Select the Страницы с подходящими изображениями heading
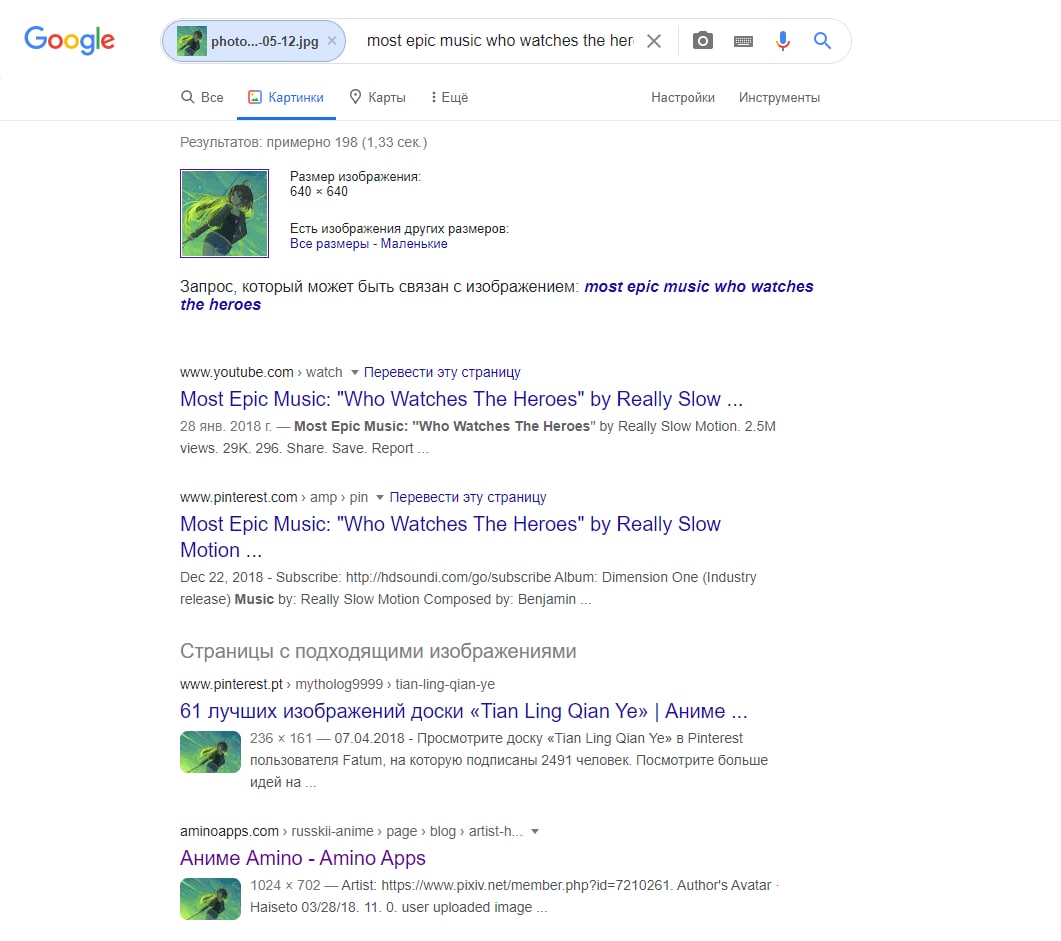 point(378,651)
